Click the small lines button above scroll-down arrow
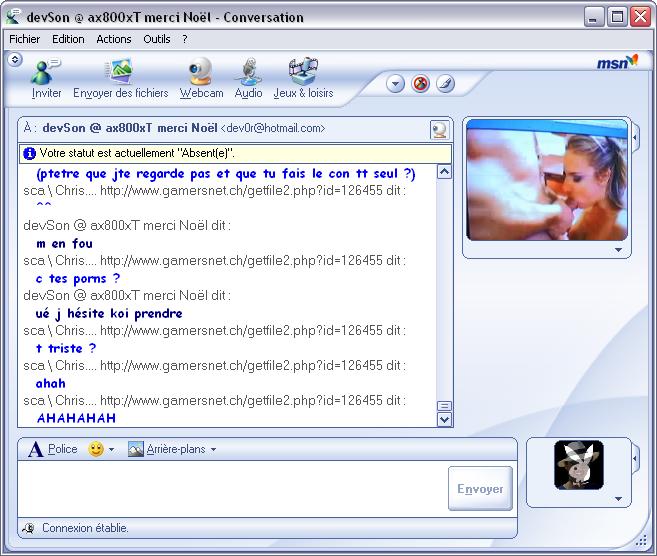 (444, 406)
